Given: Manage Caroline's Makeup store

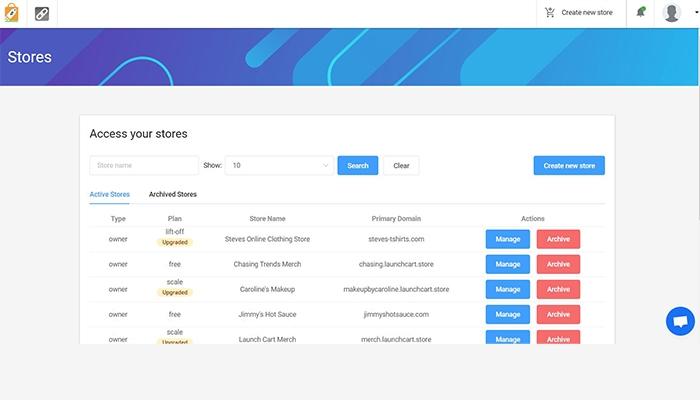Looking at the screenshot, I should 508,289.
